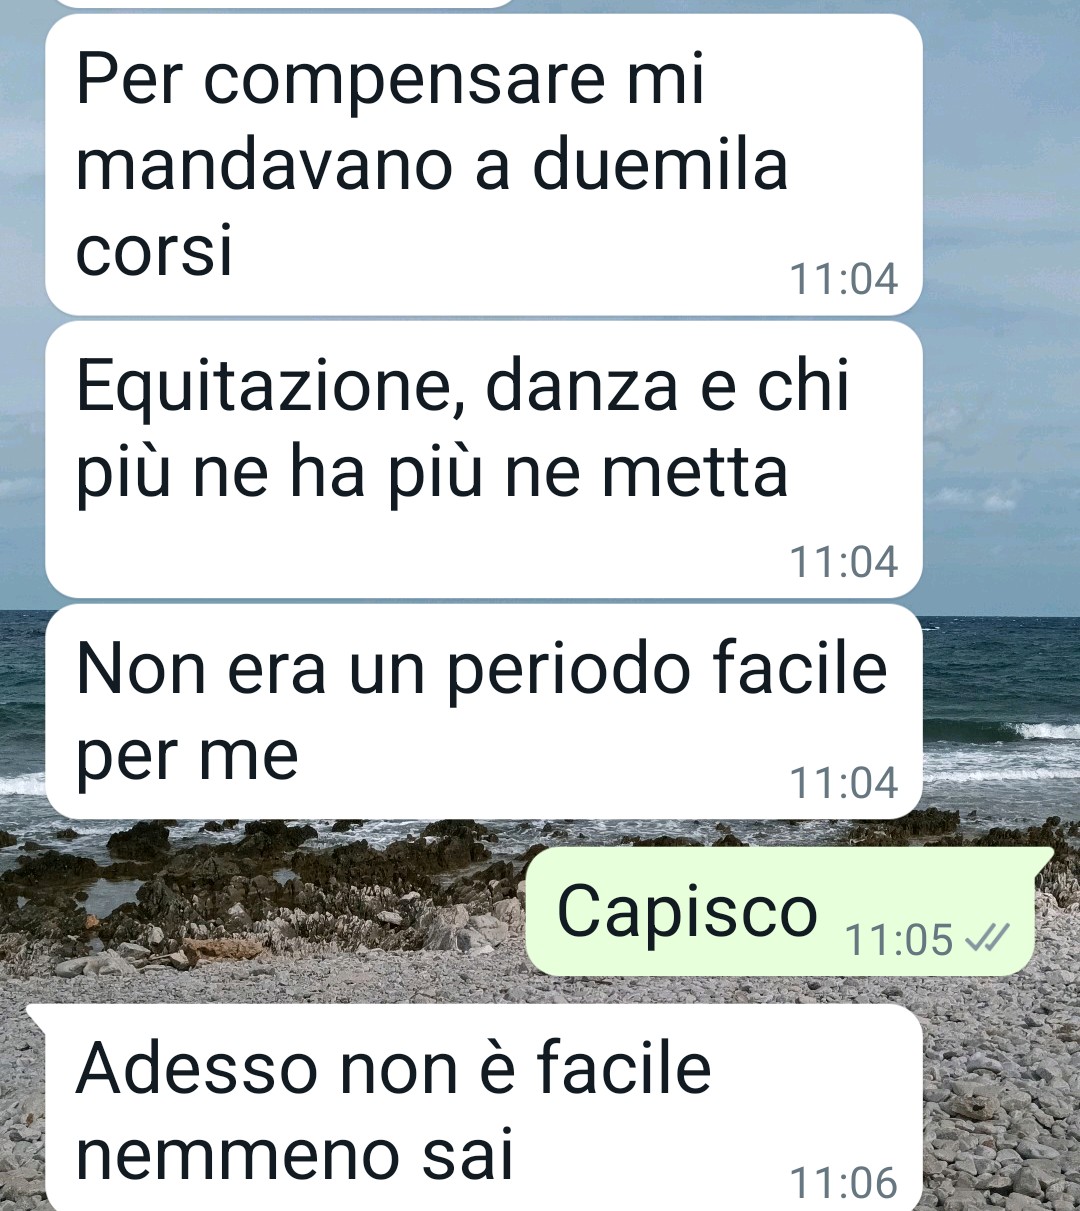
Task: Click the tail of the green 'Capisco' bubble
Action: coord(1044,857)
